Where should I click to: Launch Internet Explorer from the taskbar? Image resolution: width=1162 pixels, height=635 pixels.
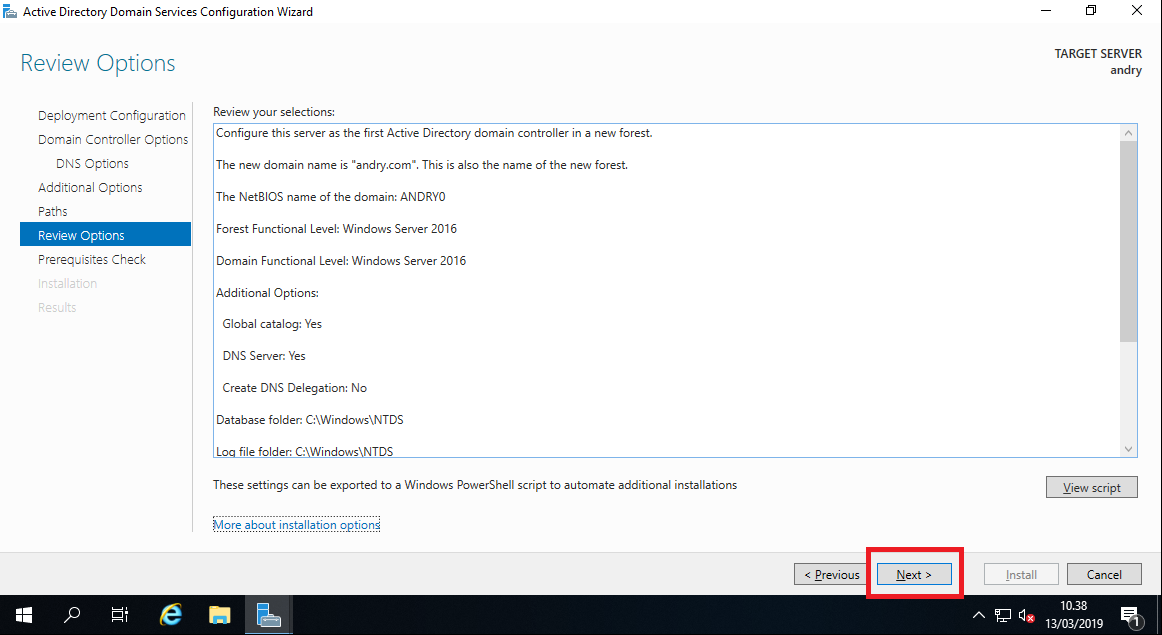pyautogui.click(x=169, y=614)
